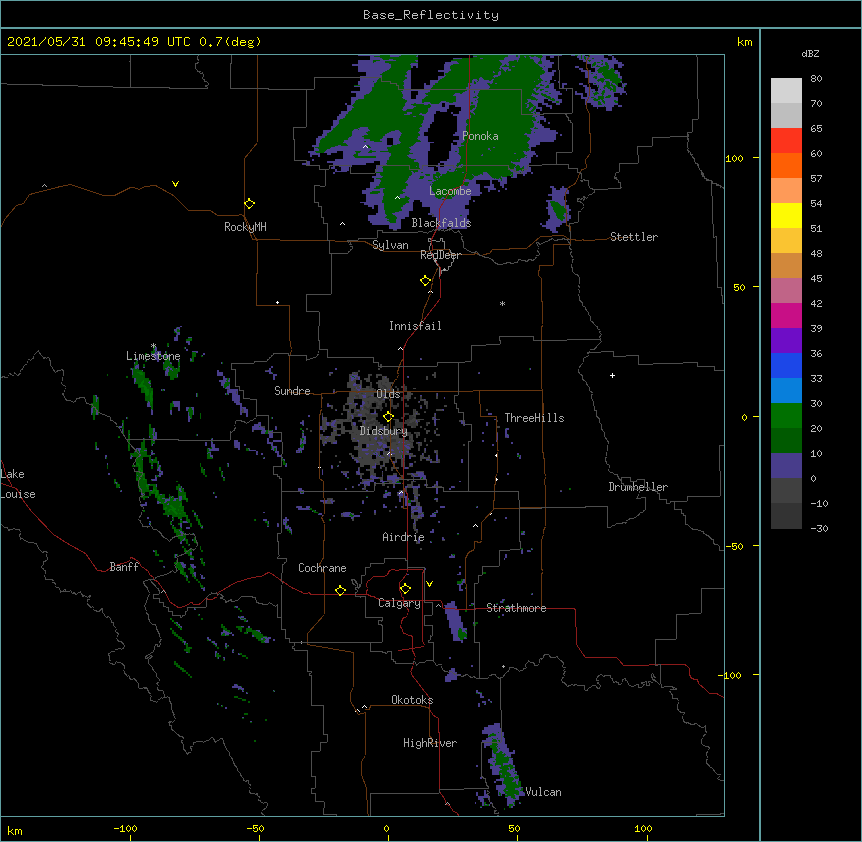The height and width of the screenshot is (842, 862).
Task: Click the HighRiver city label
Action: point(430,743)
